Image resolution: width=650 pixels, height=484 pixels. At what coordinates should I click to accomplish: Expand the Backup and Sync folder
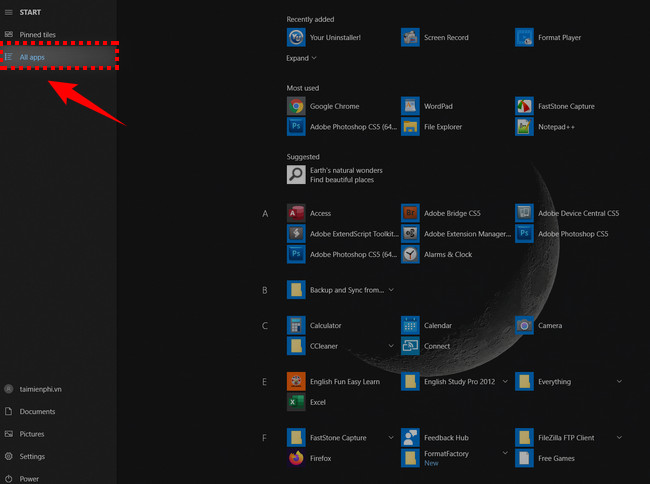(x=391, y=290)
